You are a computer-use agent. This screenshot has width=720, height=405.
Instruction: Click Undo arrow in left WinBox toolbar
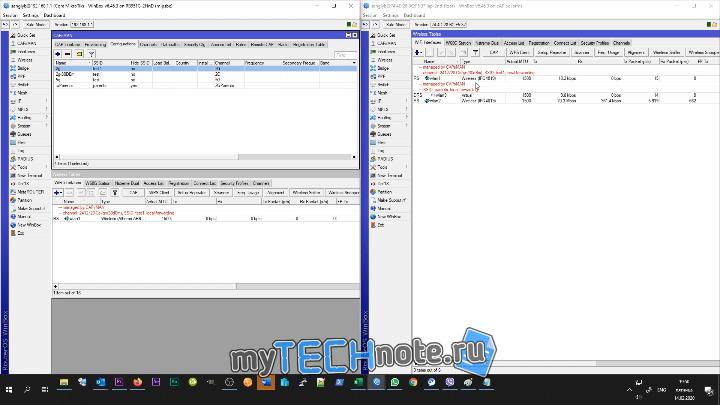pos(5,24)
